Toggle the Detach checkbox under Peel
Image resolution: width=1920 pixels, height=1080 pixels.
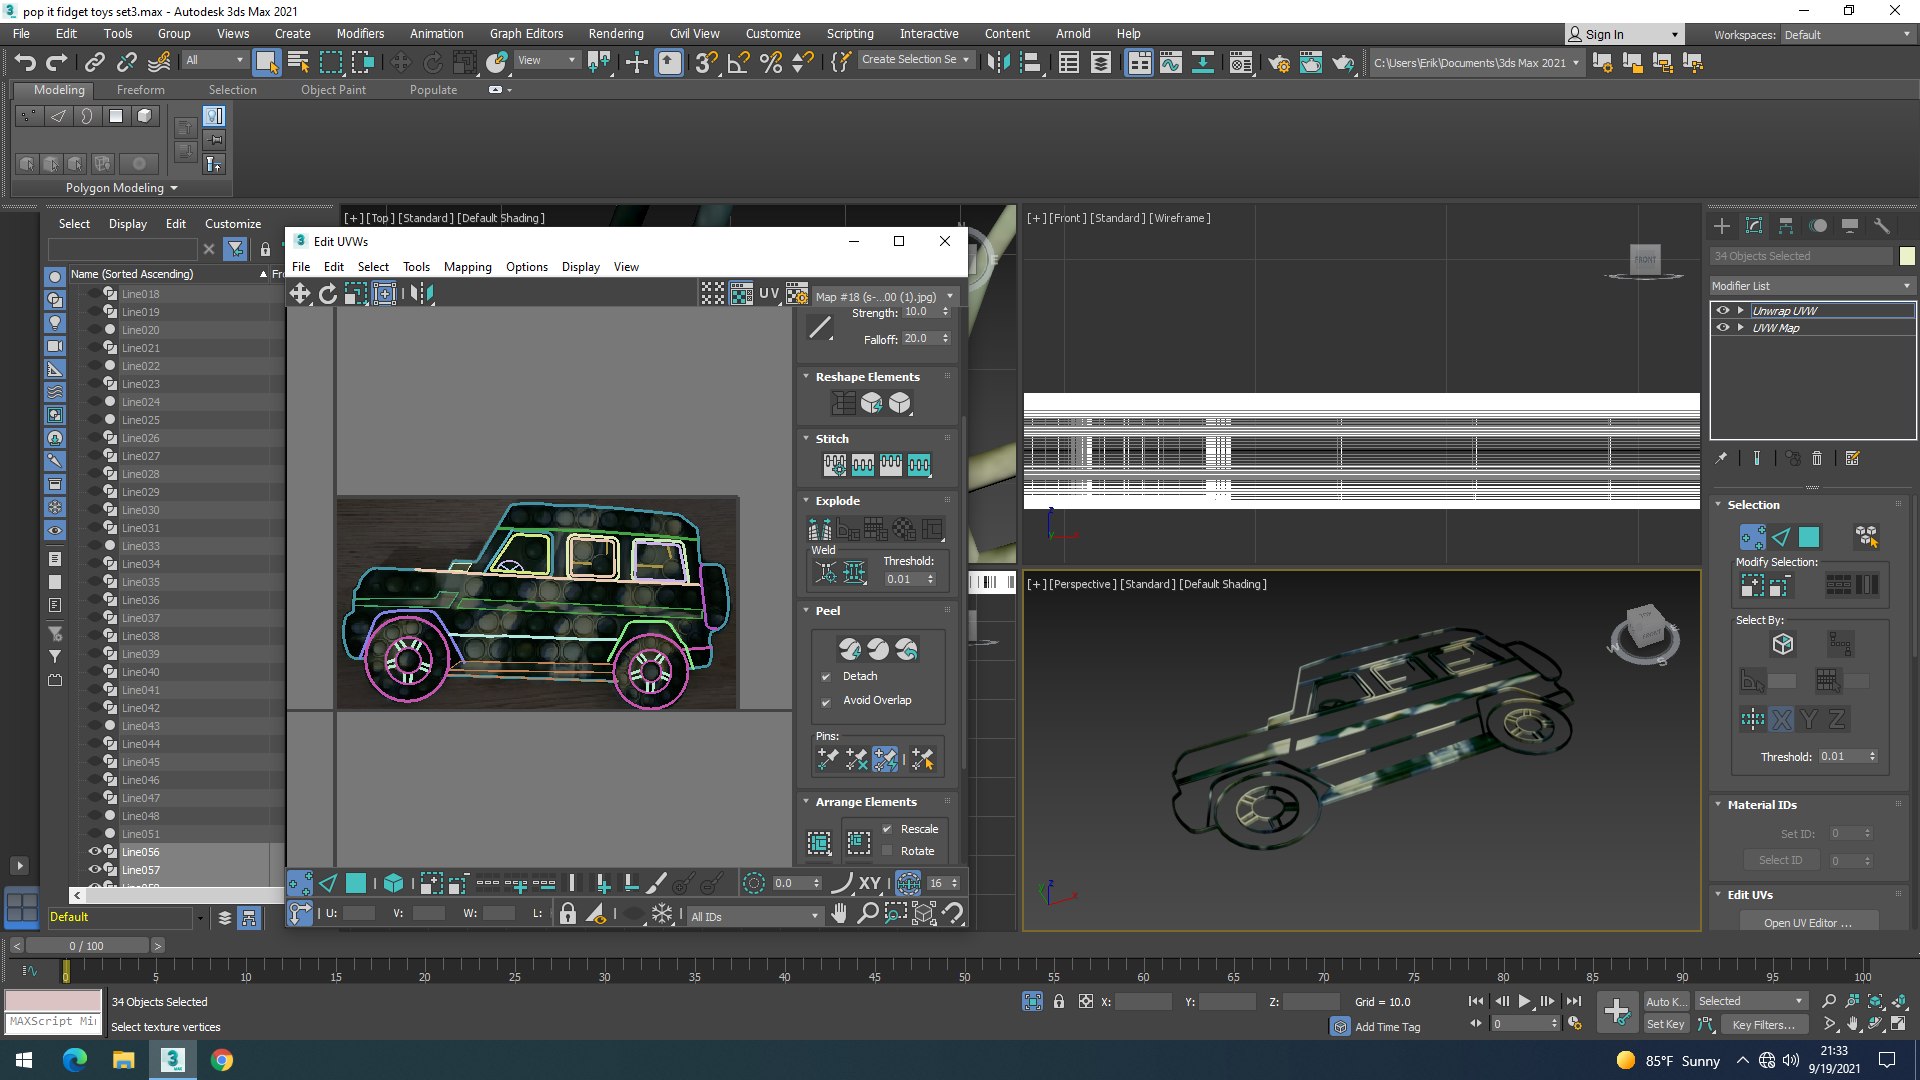[x=826, y=677]
